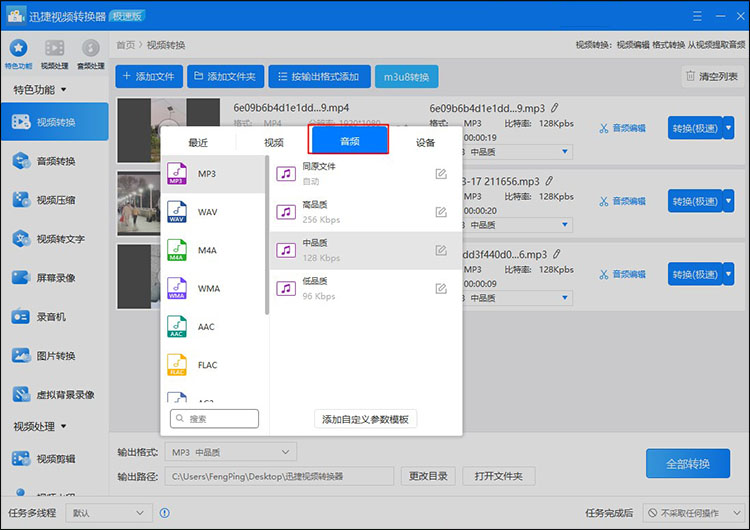Expand the 输出格式 MP3 中品质 dropdown
Screen dimensions: 750x530
pyautogui.click(x=231, y=452)
